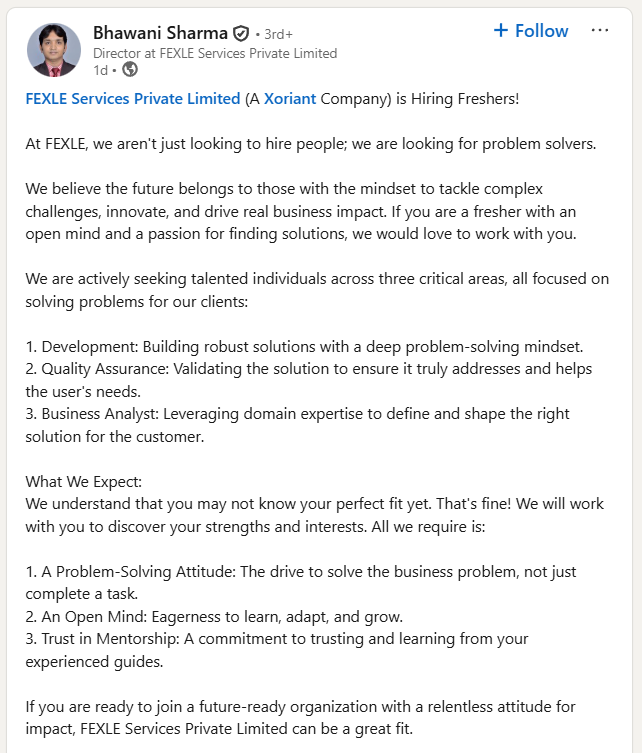Open the FEXLE Services Private Limited company link
The image size is (642, 753).
pyautogui.click(x=133, y=99)
